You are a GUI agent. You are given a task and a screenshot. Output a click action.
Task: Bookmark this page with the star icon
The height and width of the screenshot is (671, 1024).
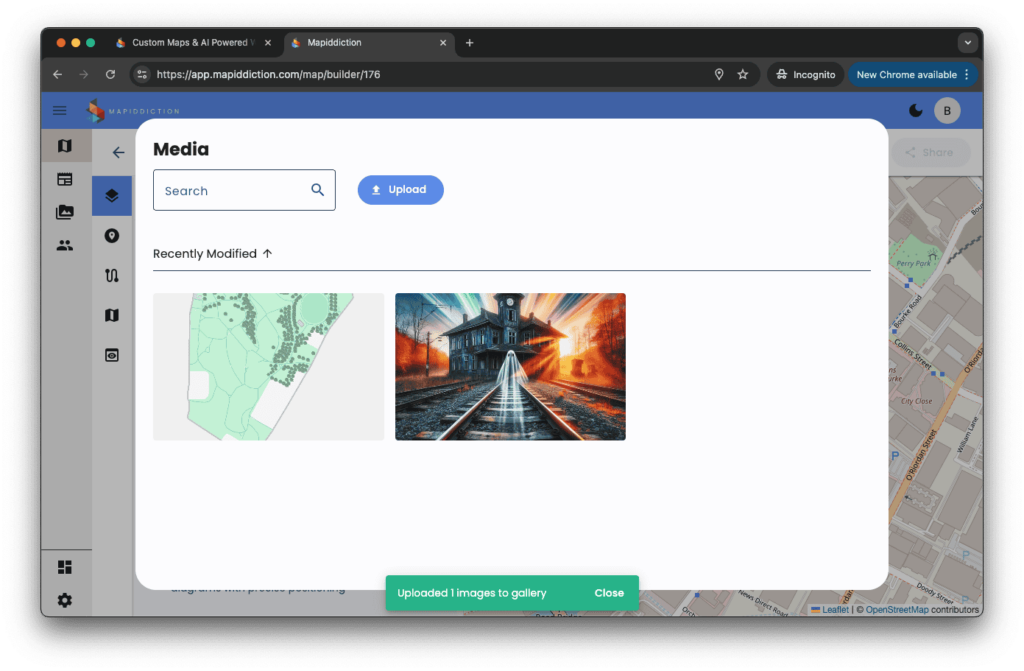pyautogui.click(x=743, y=75)
